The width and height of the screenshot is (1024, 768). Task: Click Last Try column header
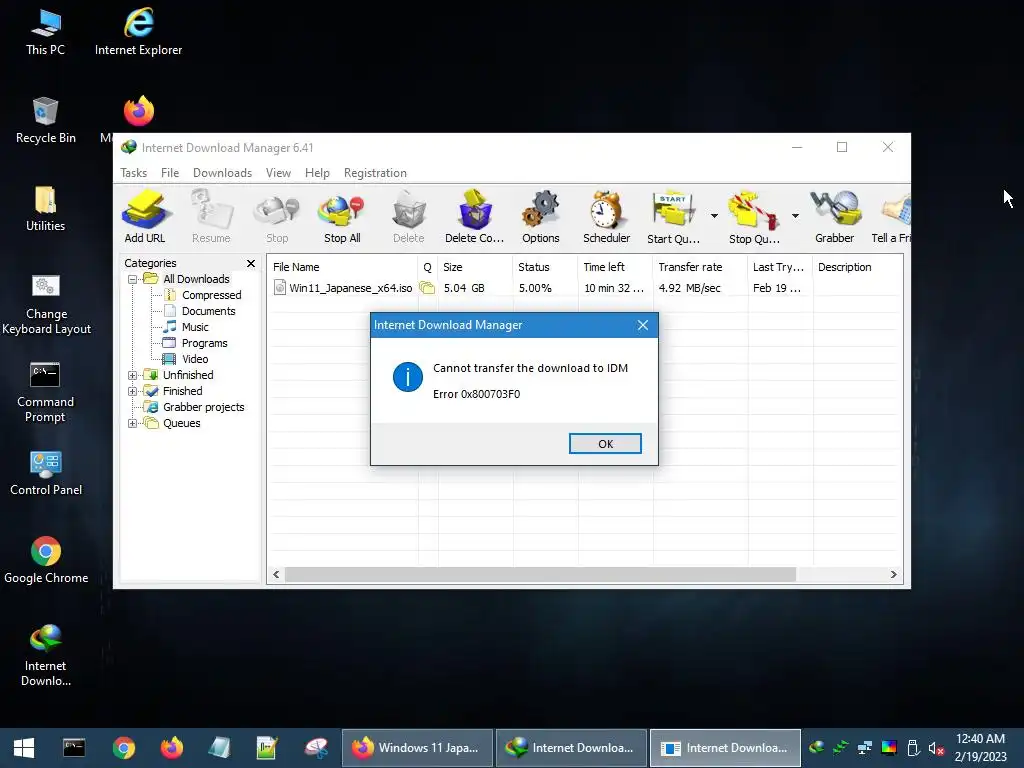tap(780, 267)
